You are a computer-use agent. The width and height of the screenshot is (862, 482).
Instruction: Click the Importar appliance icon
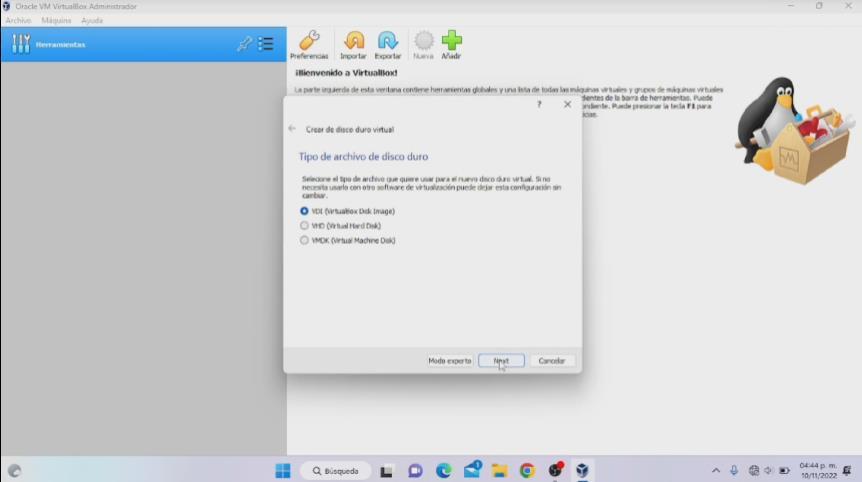coord(353,45)
